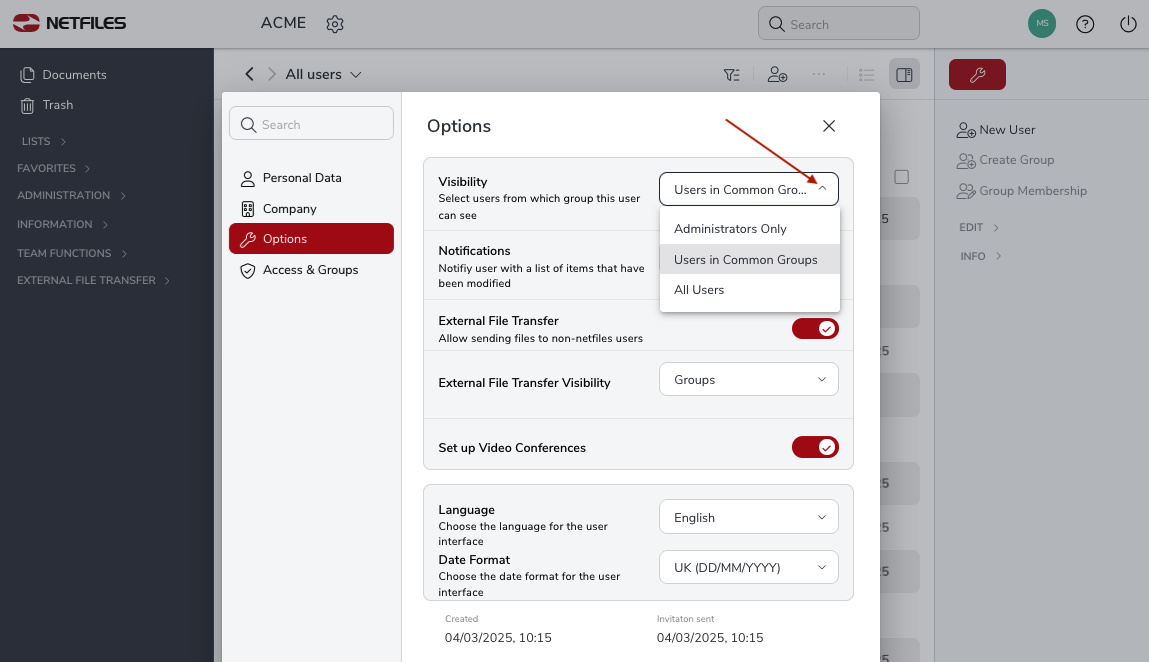
Task: Click the Company building icon
Action: pyautogui.click(x=248, y=209)
